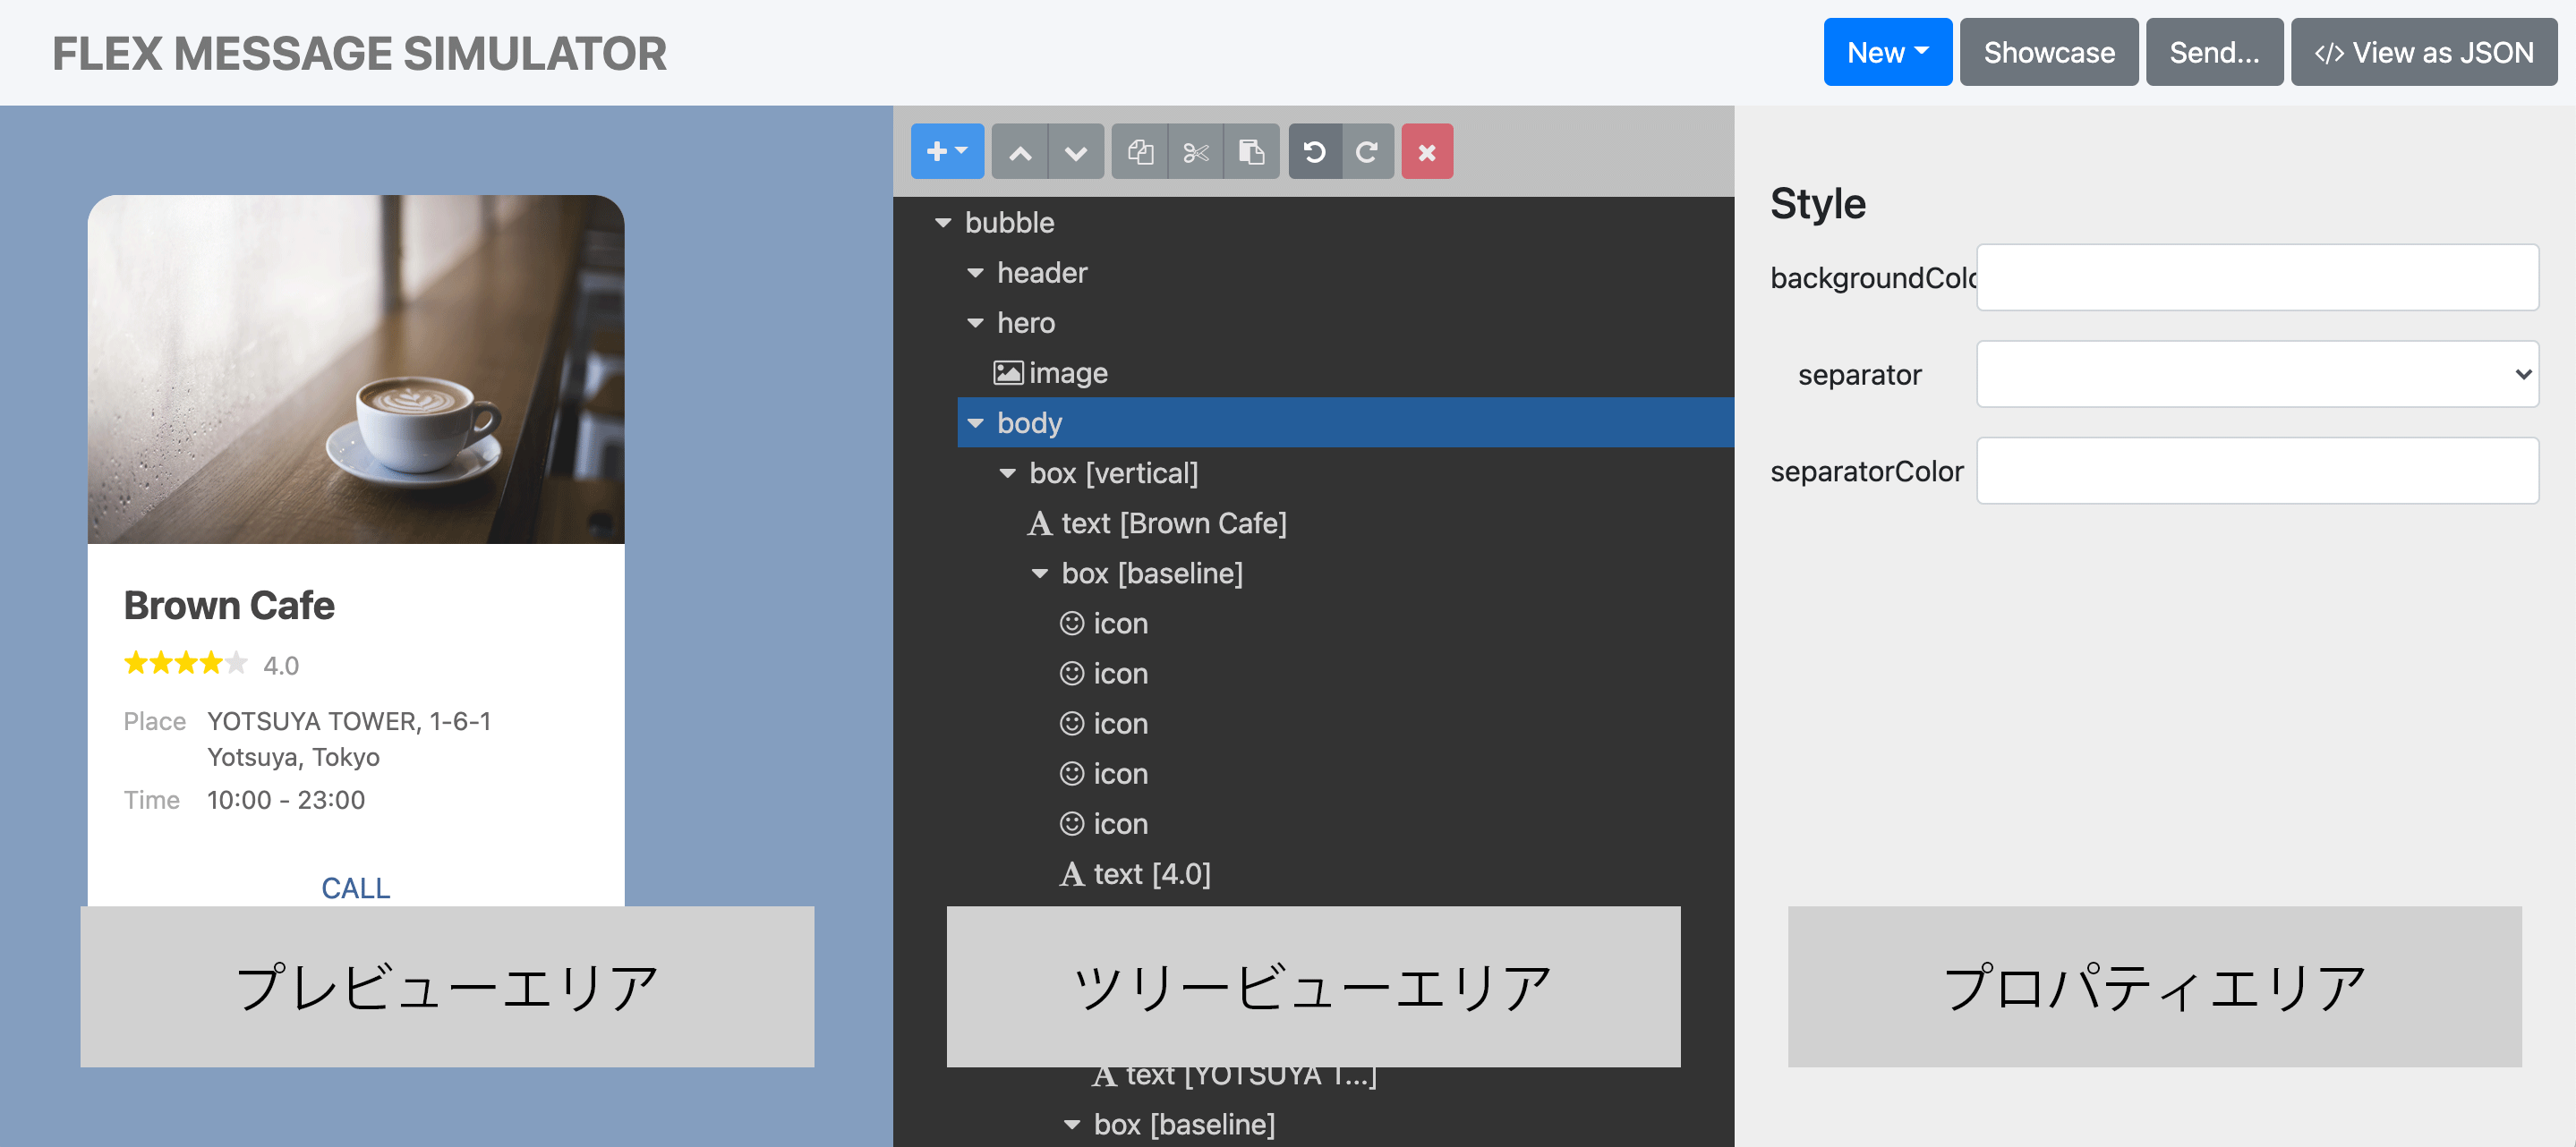Viewport: 2576px width, 1147px height.
Task: Redo the last change
Action: pyautogui.click(x=1367, y=152)
